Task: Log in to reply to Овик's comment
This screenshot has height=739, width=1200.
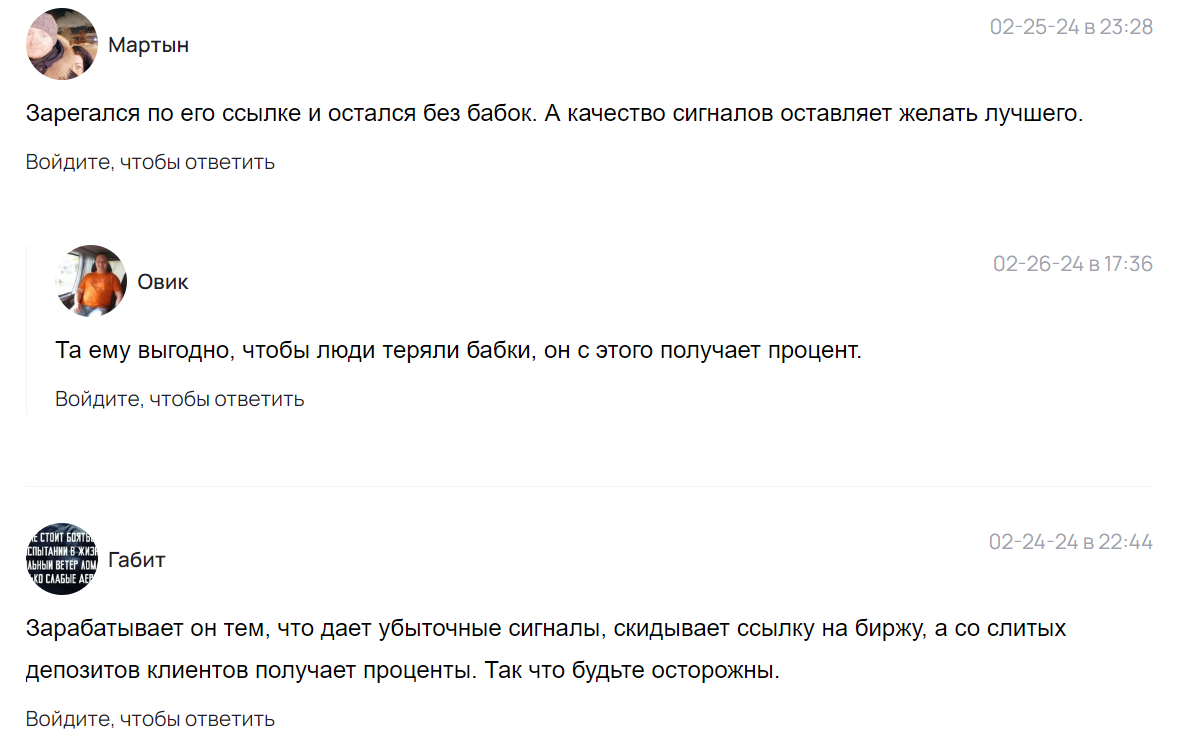Action: click(x=179, y=400)
